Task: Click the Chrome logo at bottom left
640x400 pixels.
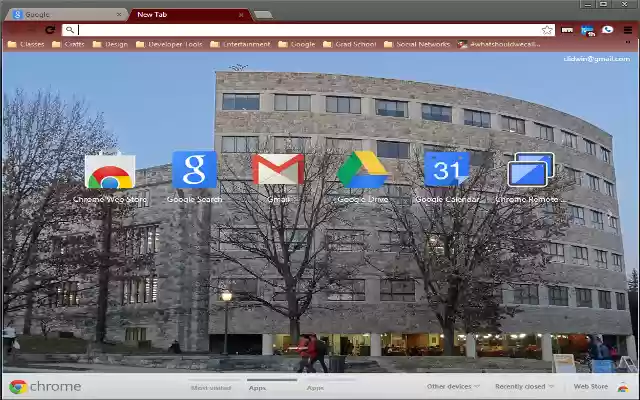Action: [x=18, y=387]
